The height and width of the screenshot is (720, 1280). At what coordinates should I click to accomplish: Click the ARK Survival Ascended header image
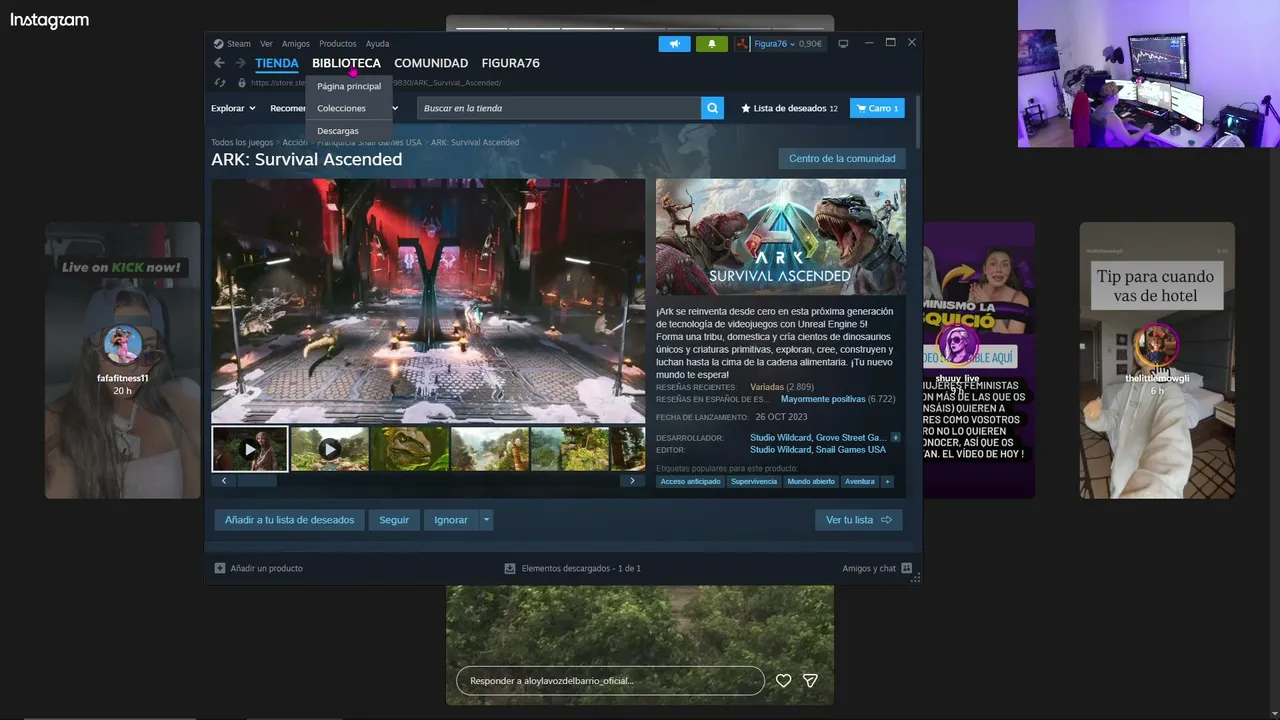coord(781,237)
